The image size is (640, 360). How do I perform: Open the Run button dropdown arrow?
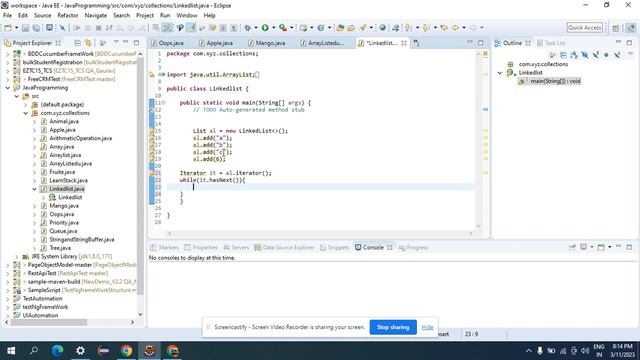(x=273, y=28)
